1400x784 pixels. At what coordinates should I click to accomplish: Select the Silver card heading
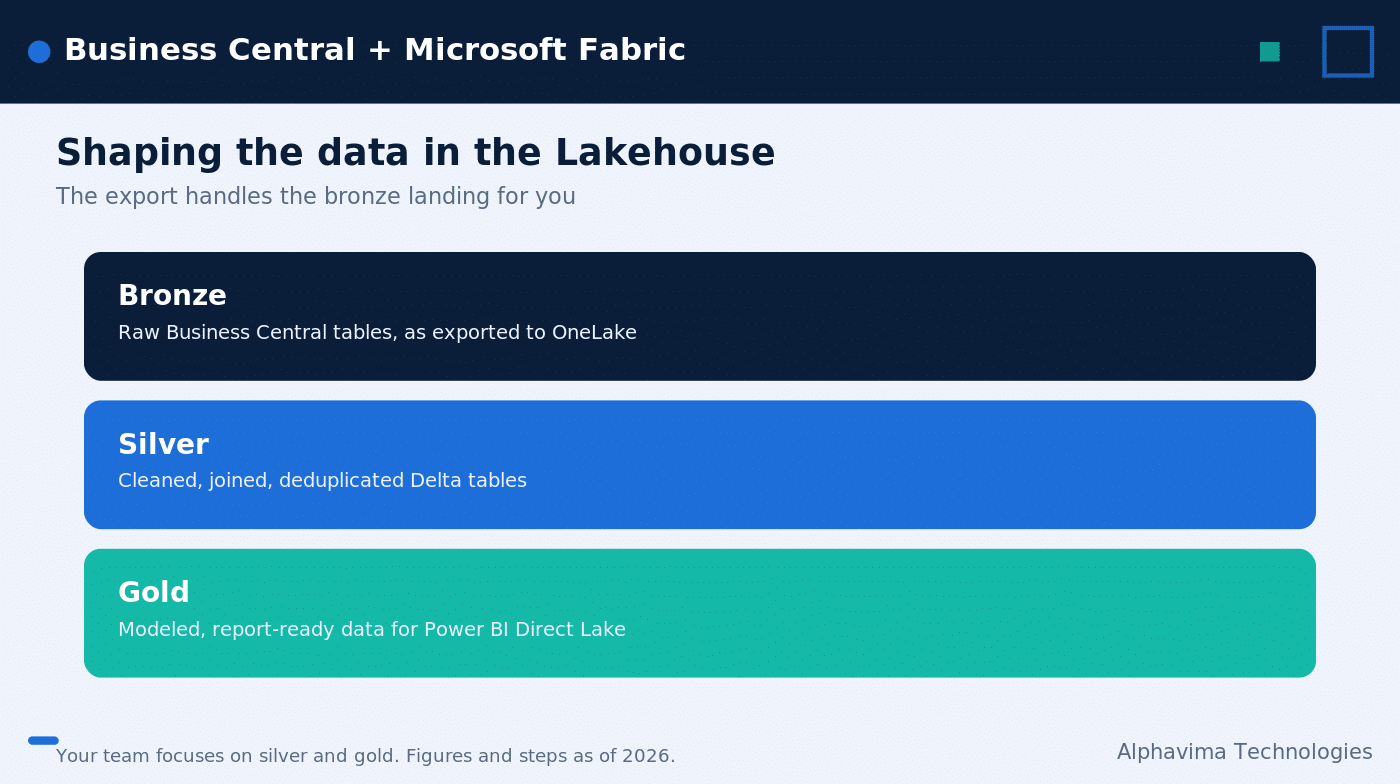click(x=163, y=445)
